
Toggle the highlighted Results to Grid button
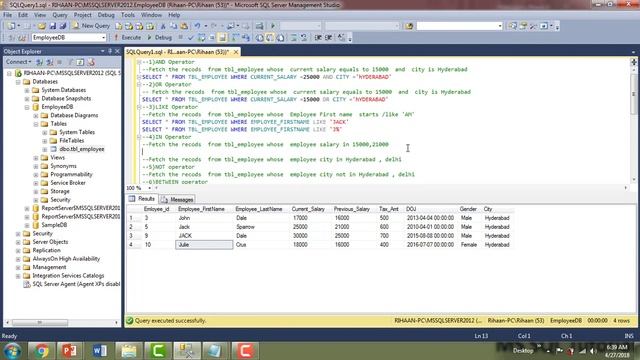pos(270,38)
